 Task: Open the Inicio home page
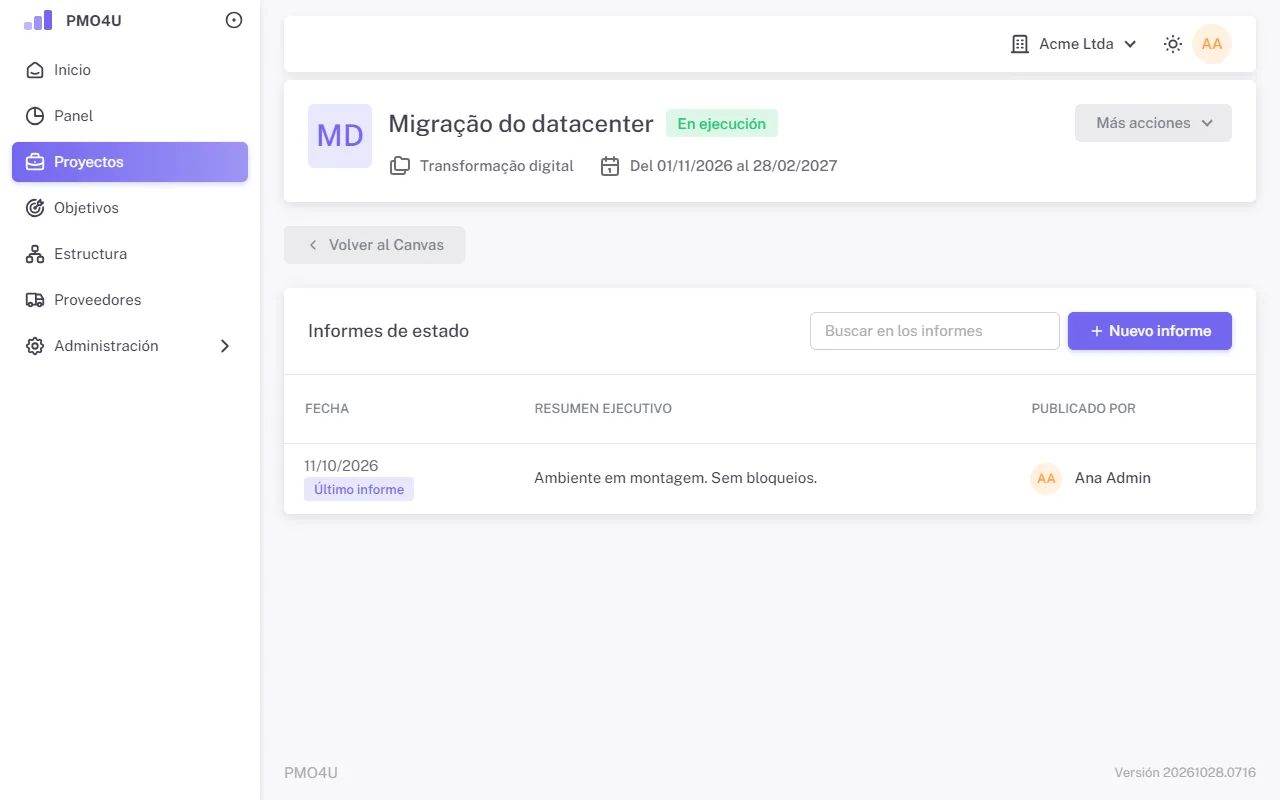130,70
